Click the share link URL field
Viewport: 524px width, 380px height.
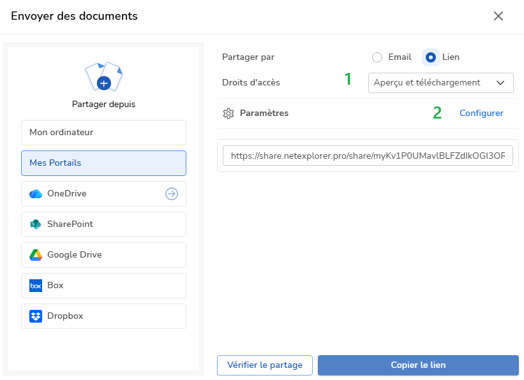368,155
